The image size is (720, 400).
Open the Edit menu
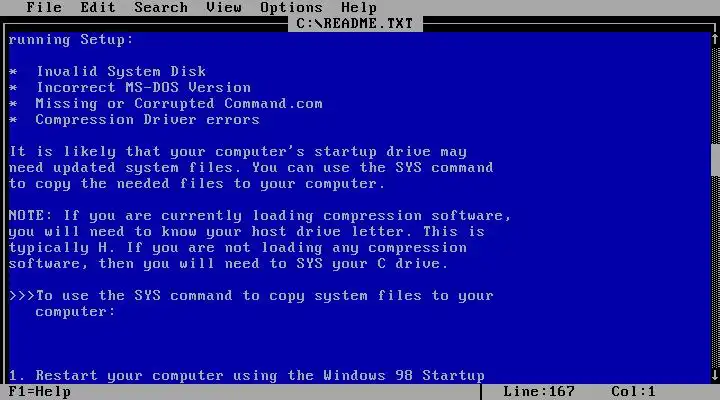coord(98,7)
